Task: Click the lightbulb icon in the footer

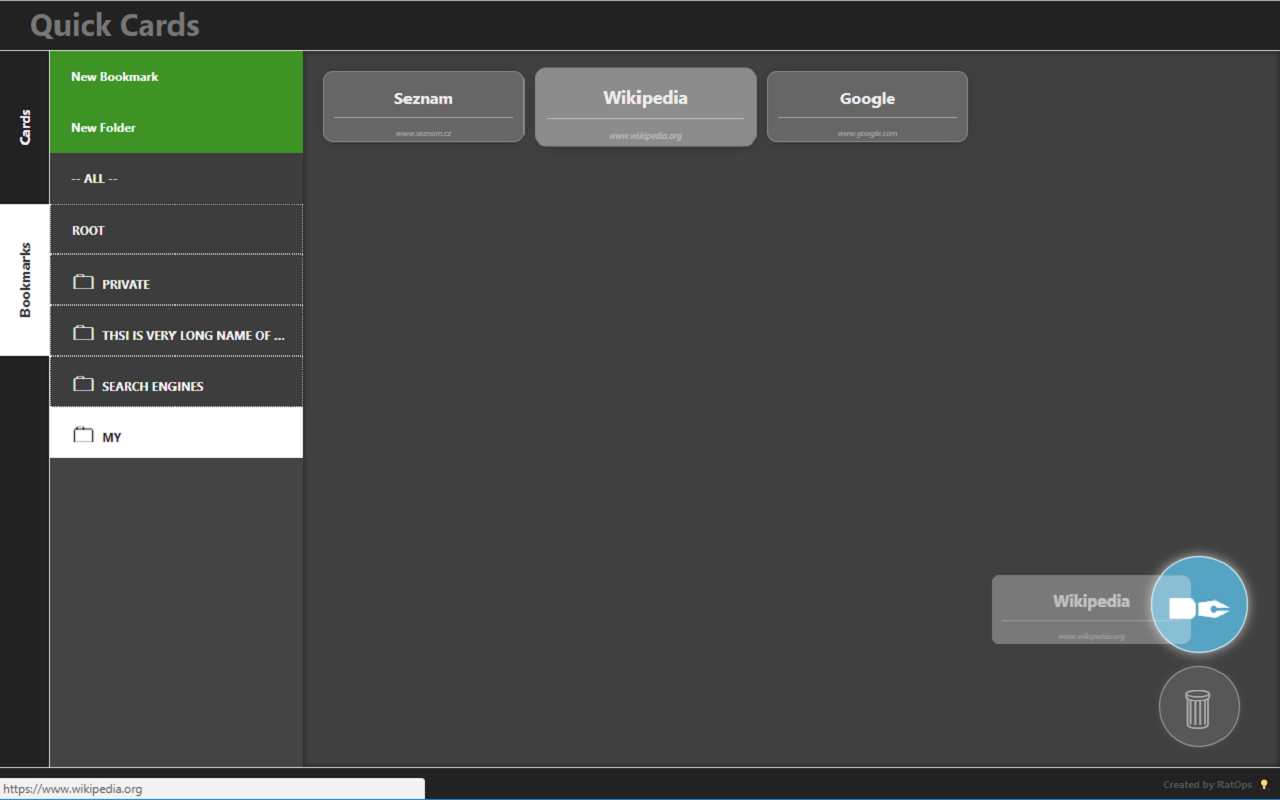Action: pyautogui.click(x=1264, y=785)
